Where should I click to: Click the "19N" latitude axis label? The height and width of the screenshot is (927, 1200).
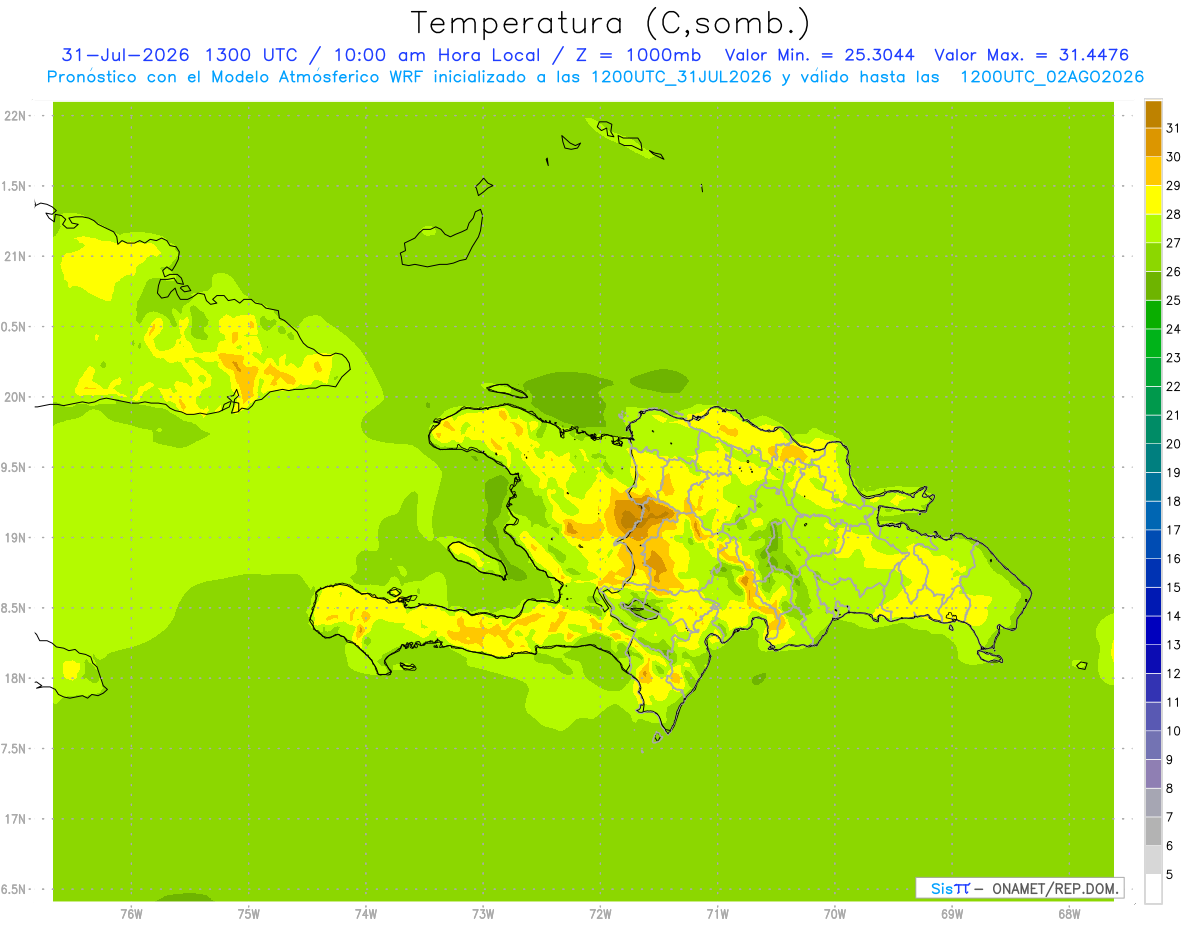pos(15,538)
